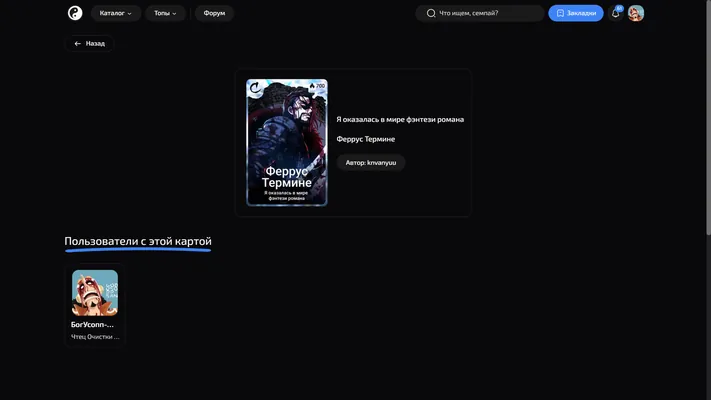Expand the Каталог dropdown
Image resolution: width=711 pixels, height=400 pixels.
click(116, 13)
